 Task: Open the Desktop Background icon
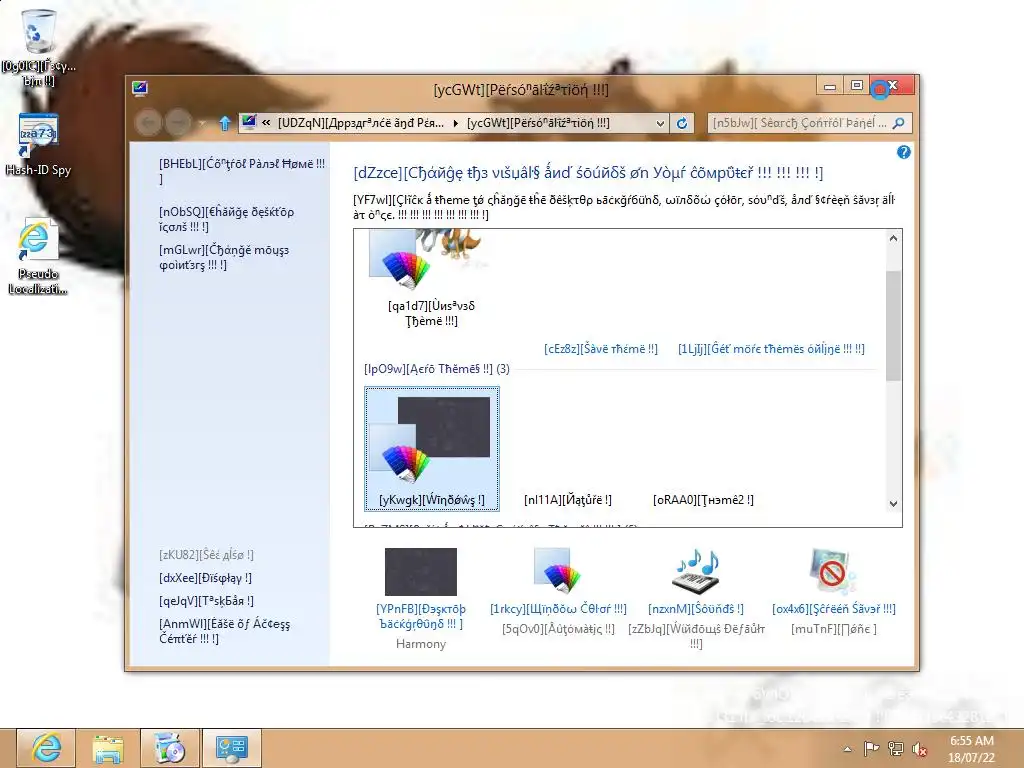(x=421, y=571)
